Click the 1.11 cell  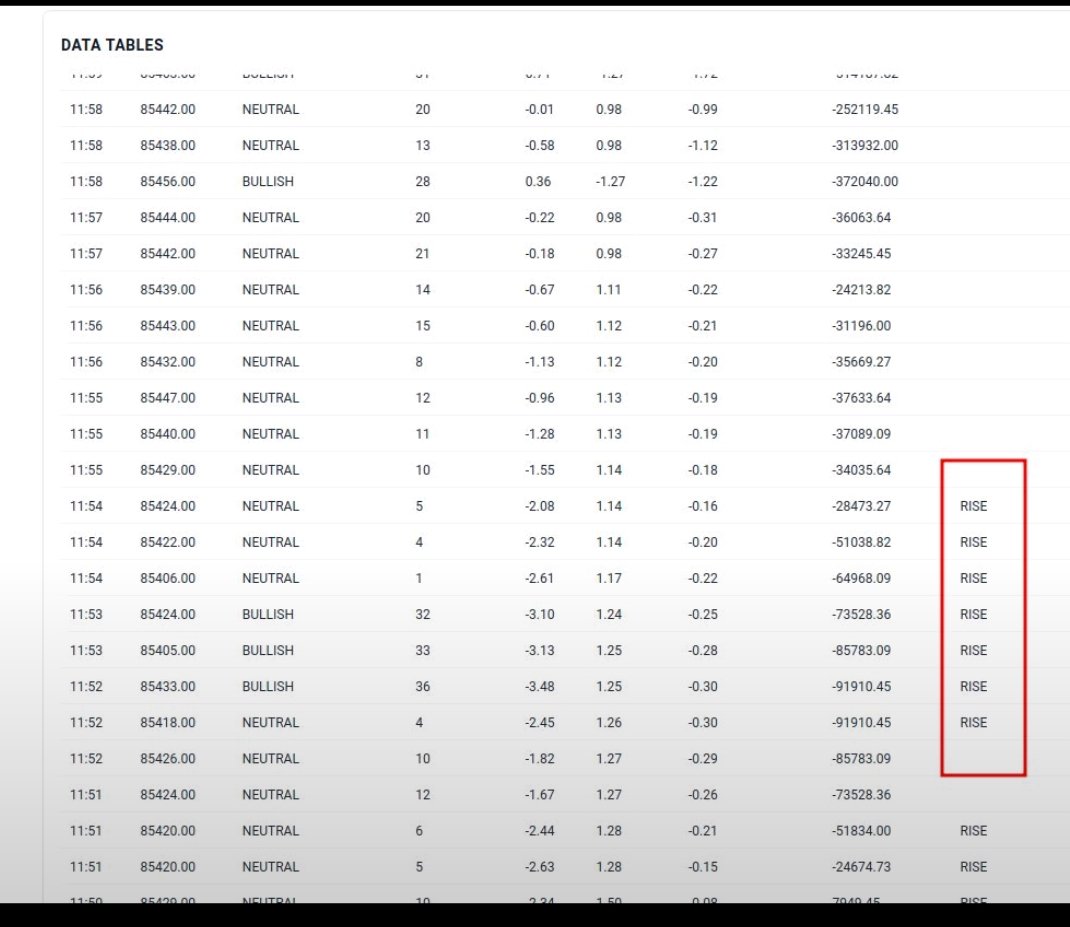(x=609, y=289)
